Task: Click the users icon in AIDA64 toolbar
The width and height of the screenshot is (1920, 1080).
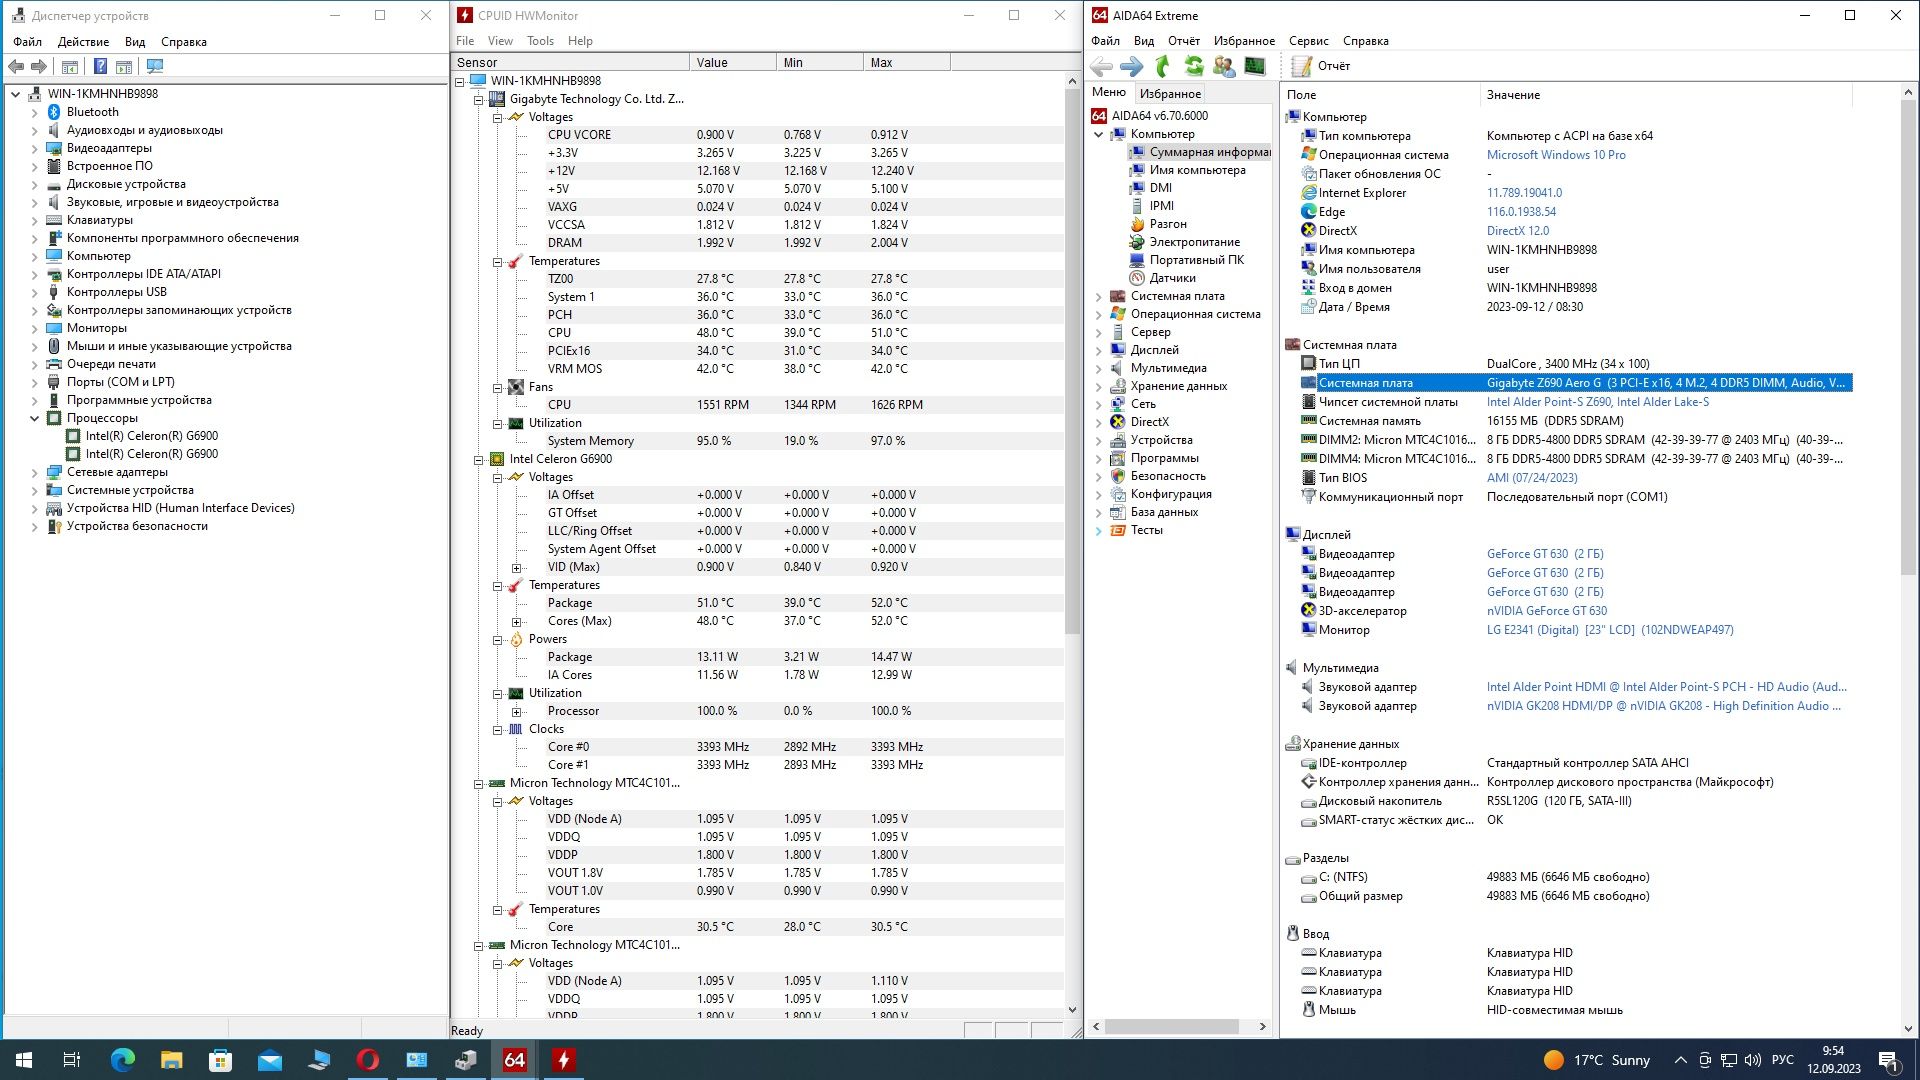Action: tap(1224, 66)
